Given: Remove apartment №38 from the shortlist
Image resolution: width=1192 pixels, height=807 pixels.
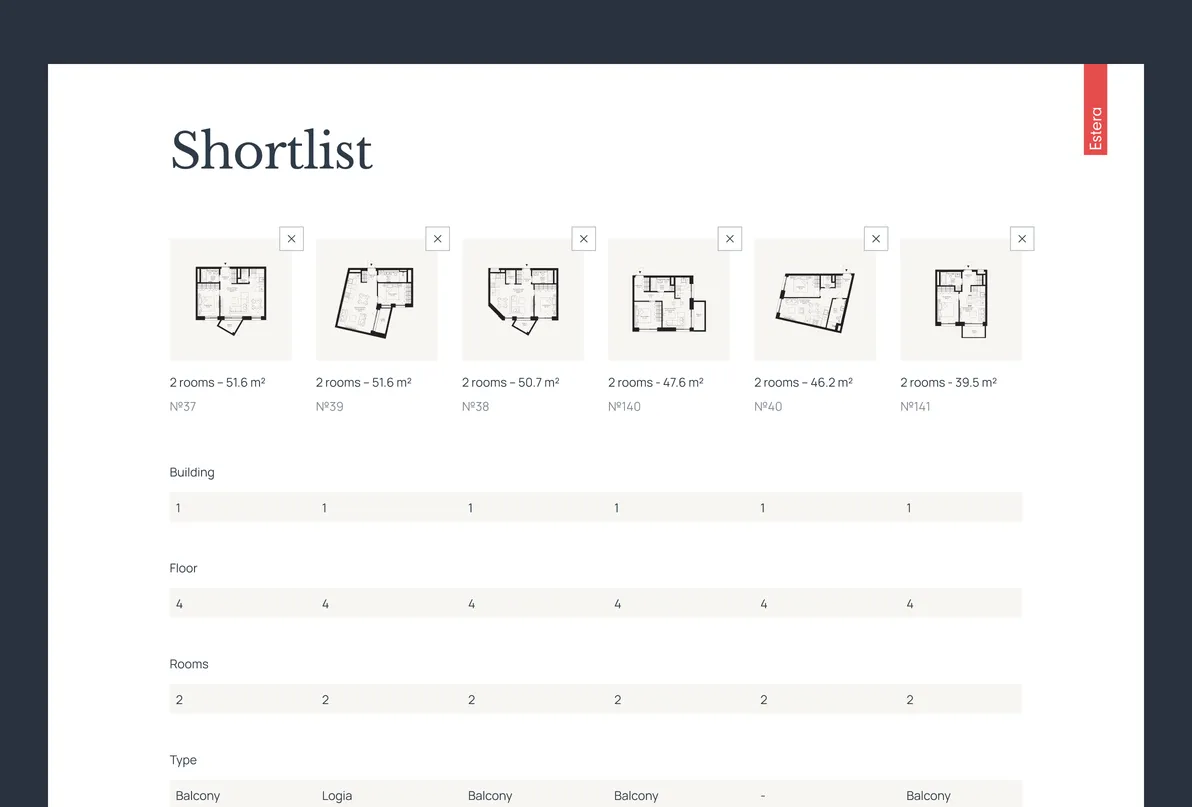Looking at the screenshot, I should click(x=583, y=238).
